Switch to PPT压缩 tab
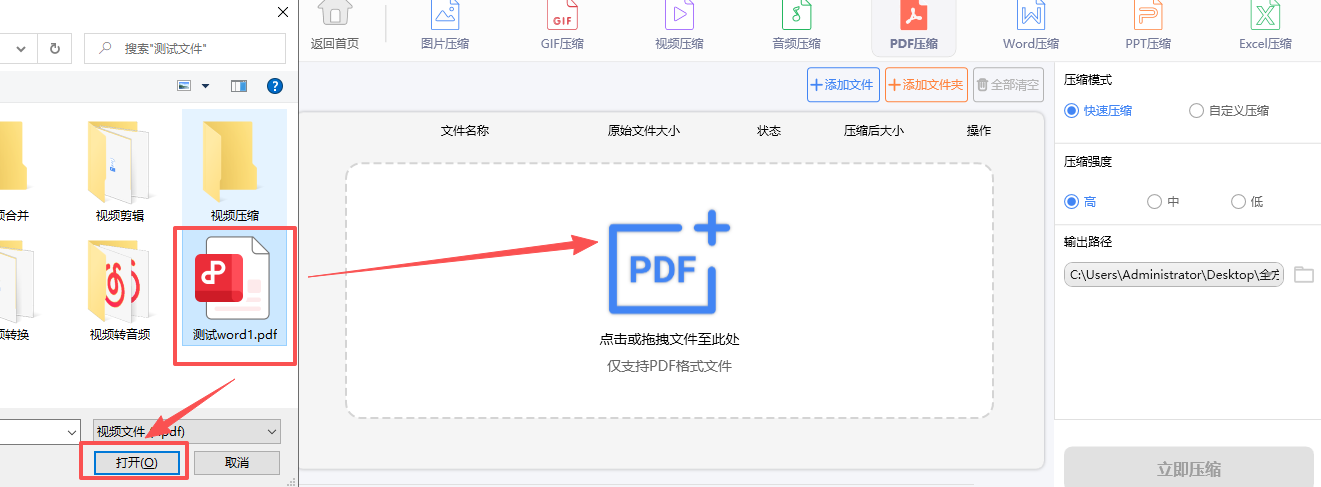Image resolution: width=1321 pixels, height=487 pixels. [x=1146, y=26]
